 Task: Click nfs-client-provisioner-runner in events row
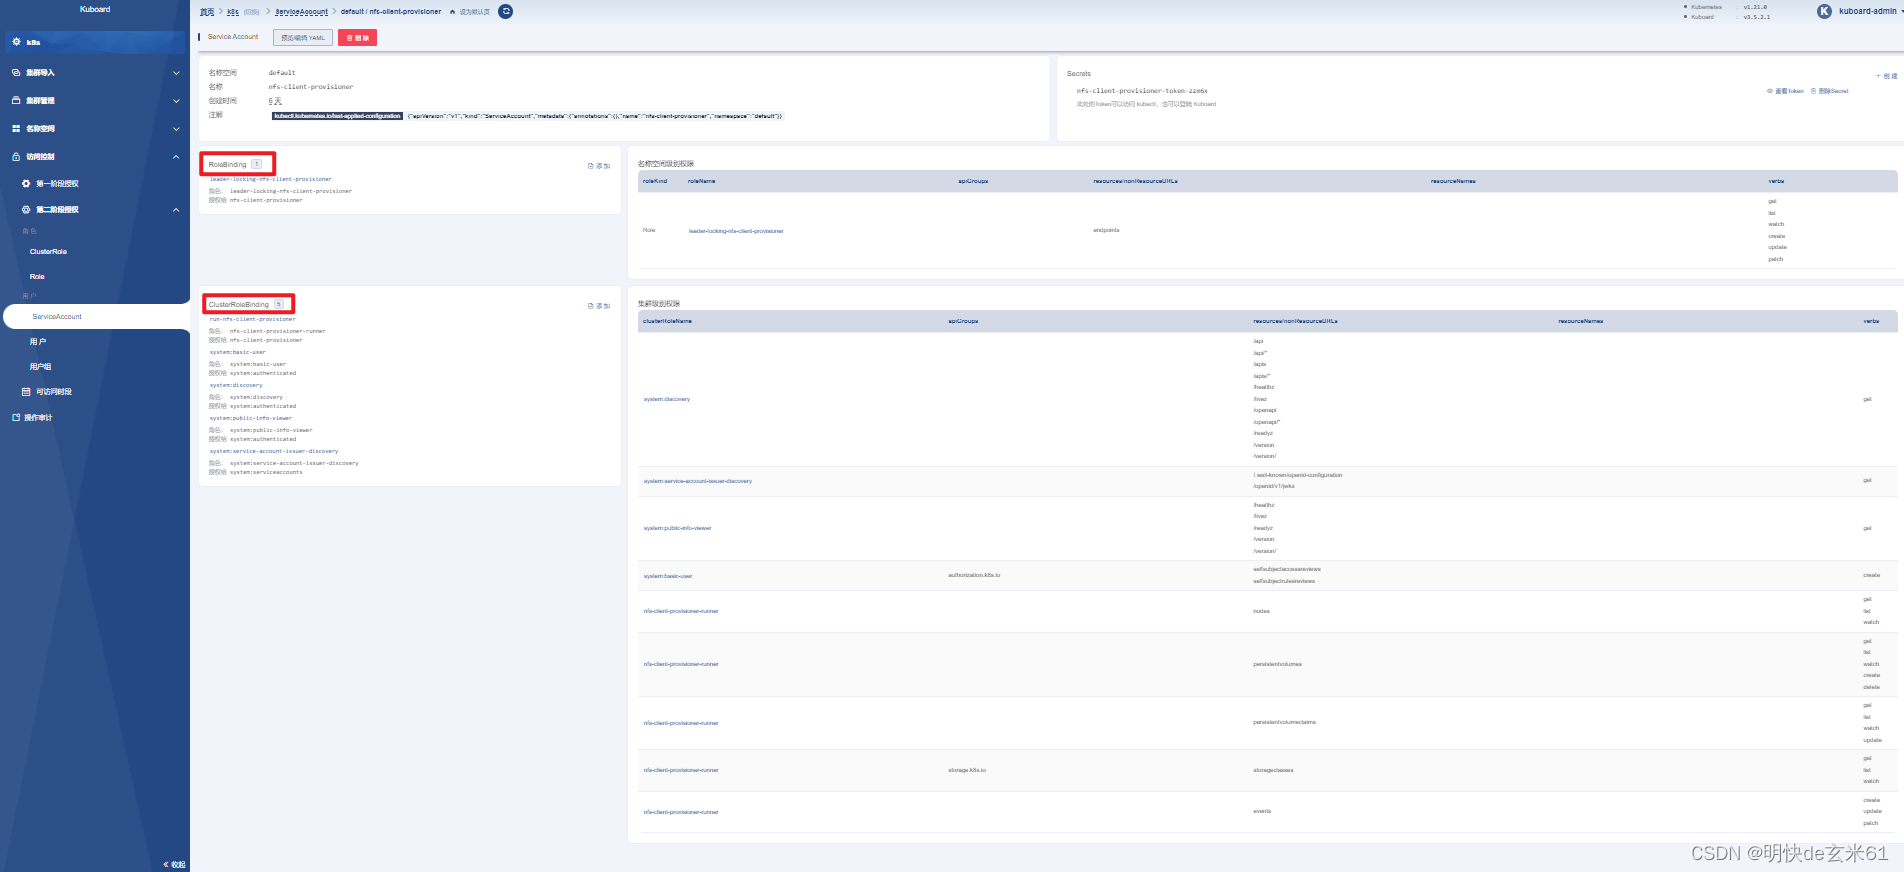(681, 812)
